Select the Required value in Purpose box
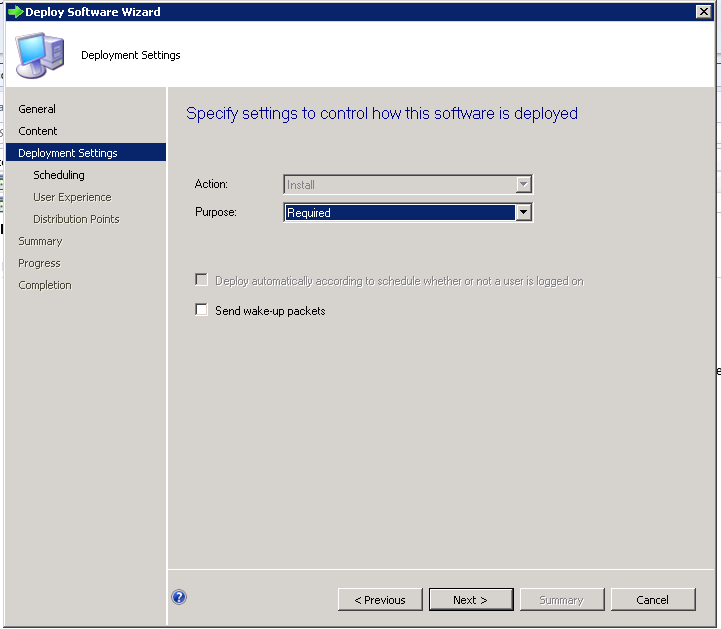The image size is (721, 629). point(400,212)
